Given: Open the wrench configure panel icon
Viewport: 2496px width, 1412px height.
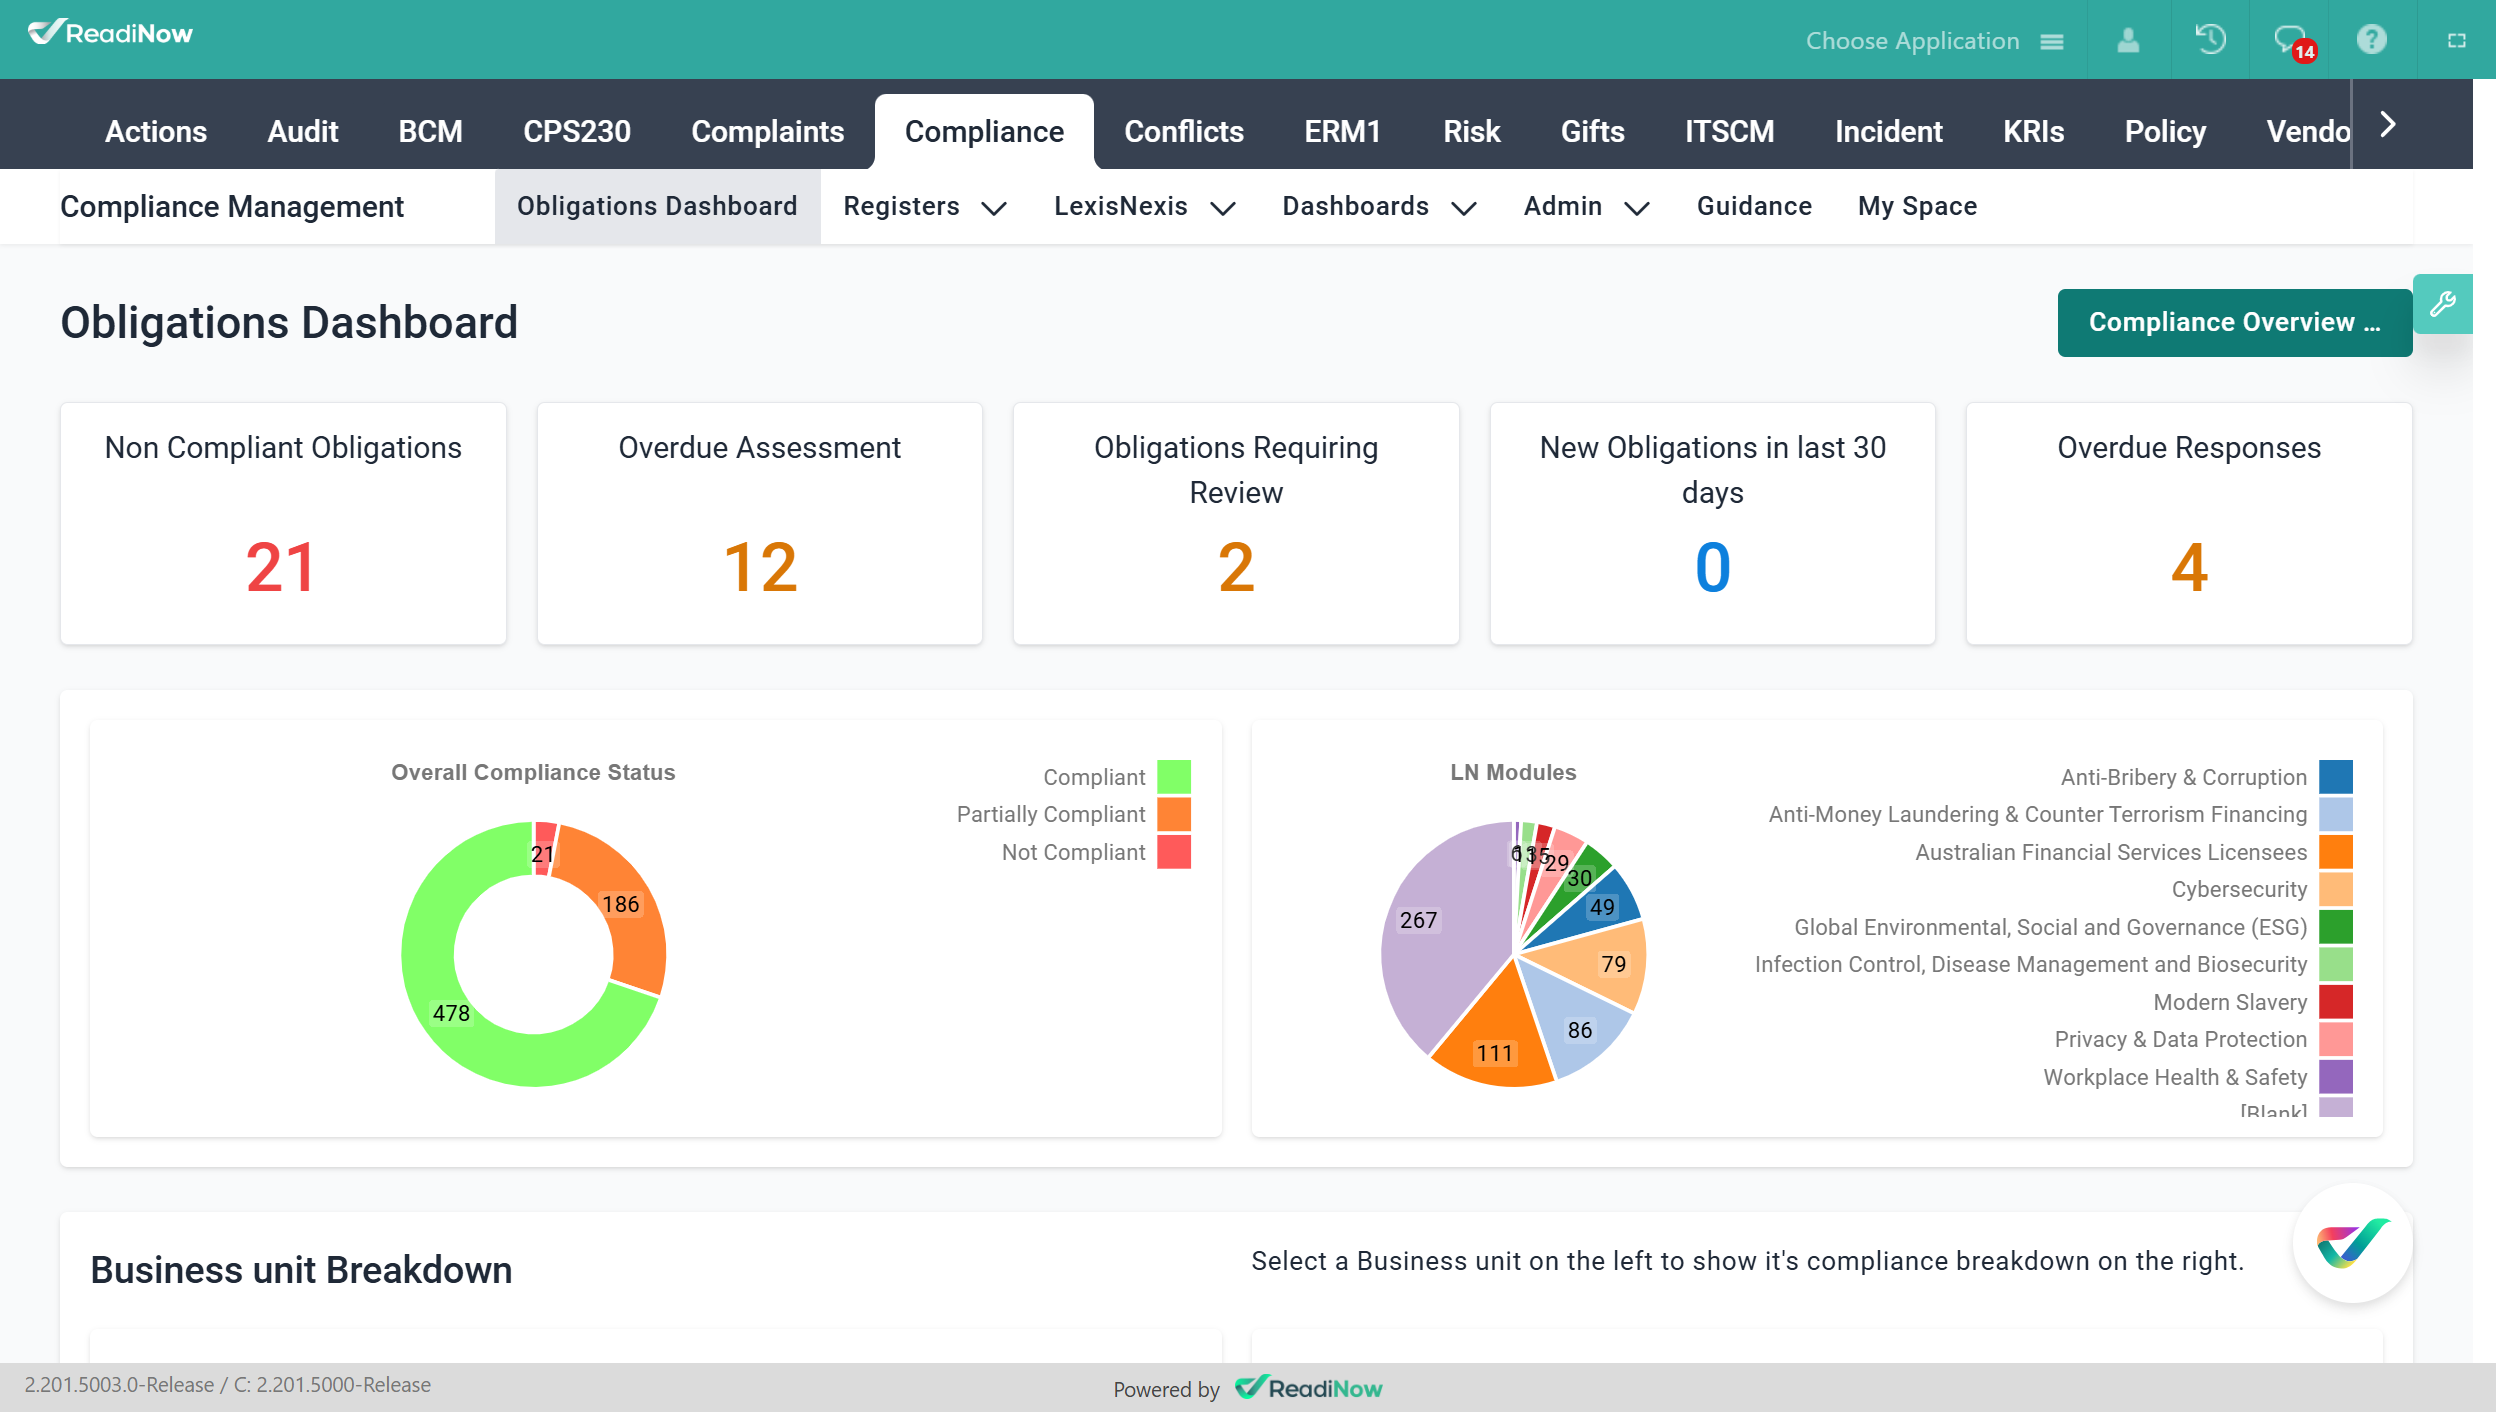Looking at the screenshot, I should click(x=2443, y=304).
